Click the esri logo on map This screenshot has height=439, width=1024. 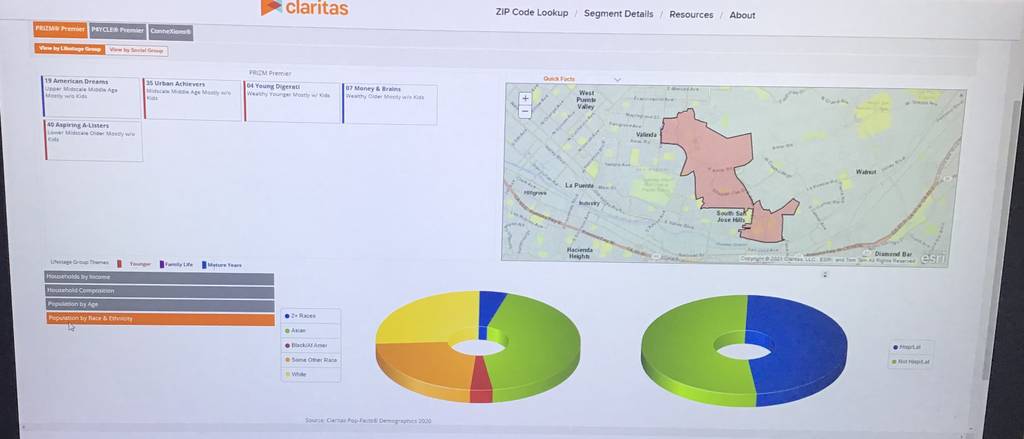933,258
